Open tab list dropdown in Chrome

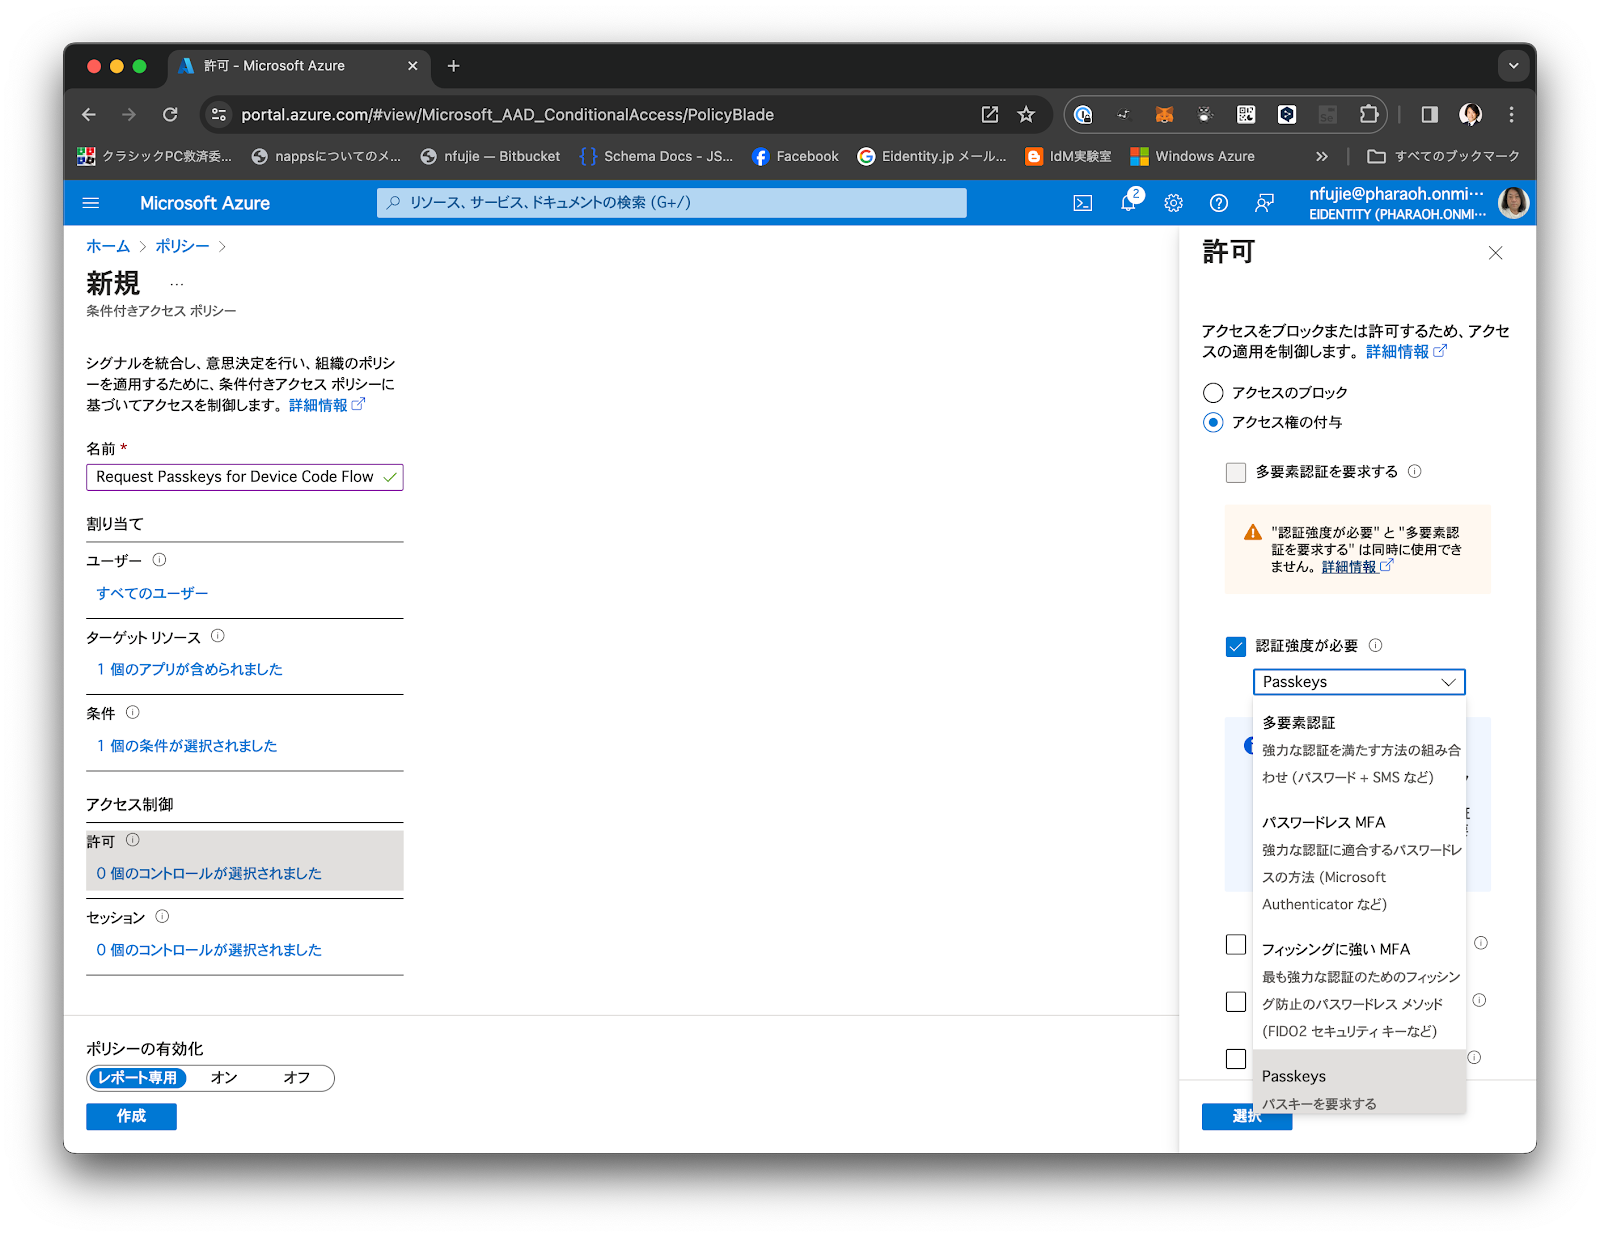[x=1513, y=66]
